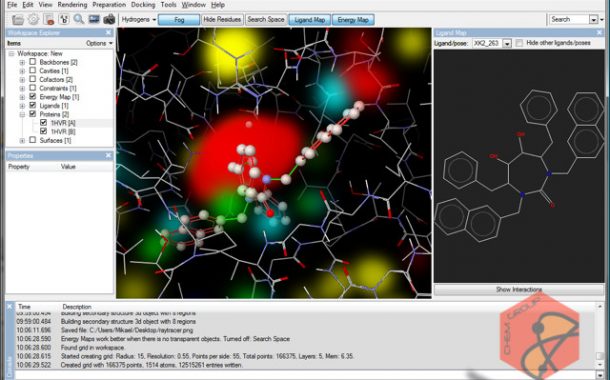Click the atom labels toolbar icon
The image size is (610, 380).
(x=64, y=19)
